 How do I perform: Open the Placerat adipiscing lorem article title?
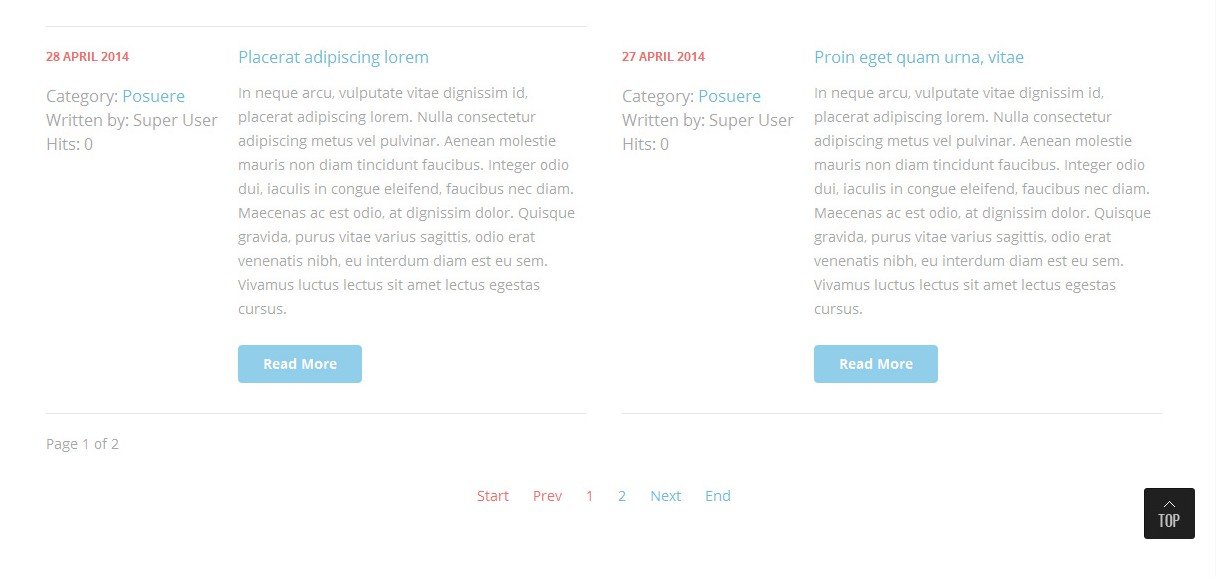tap(333, 57)
